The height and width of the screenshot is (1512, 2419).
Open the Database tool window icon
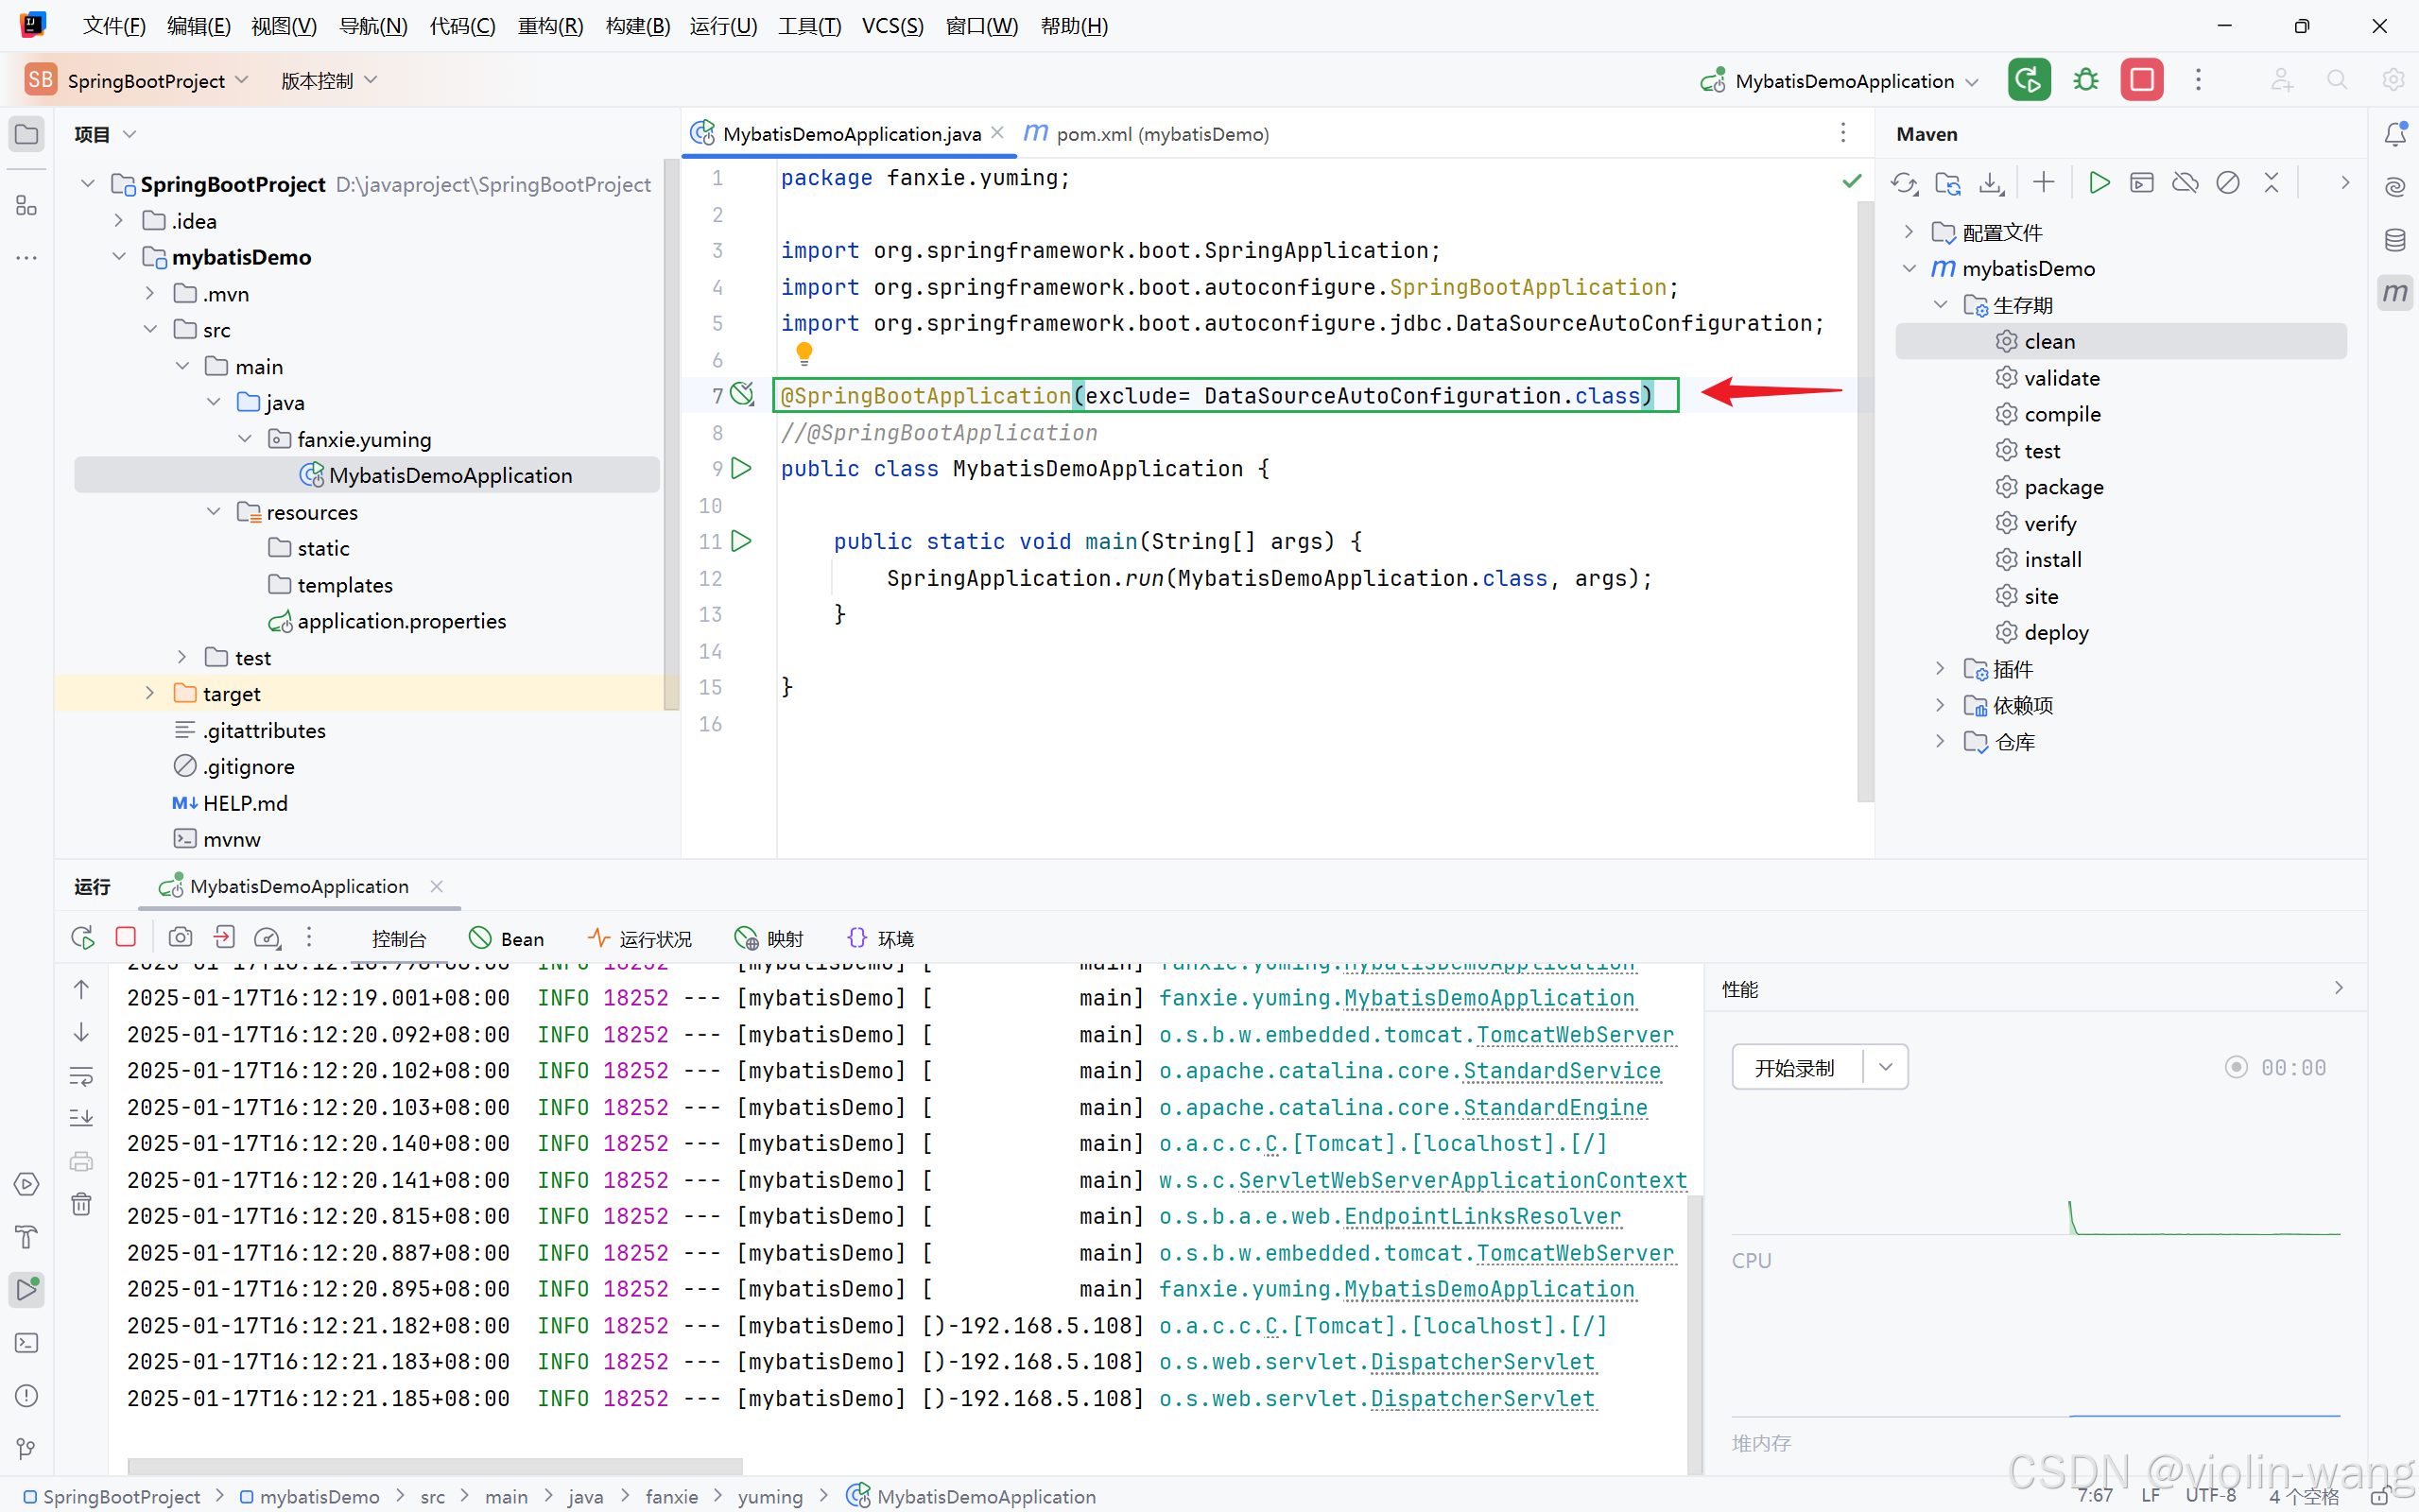click(2394, 240)
